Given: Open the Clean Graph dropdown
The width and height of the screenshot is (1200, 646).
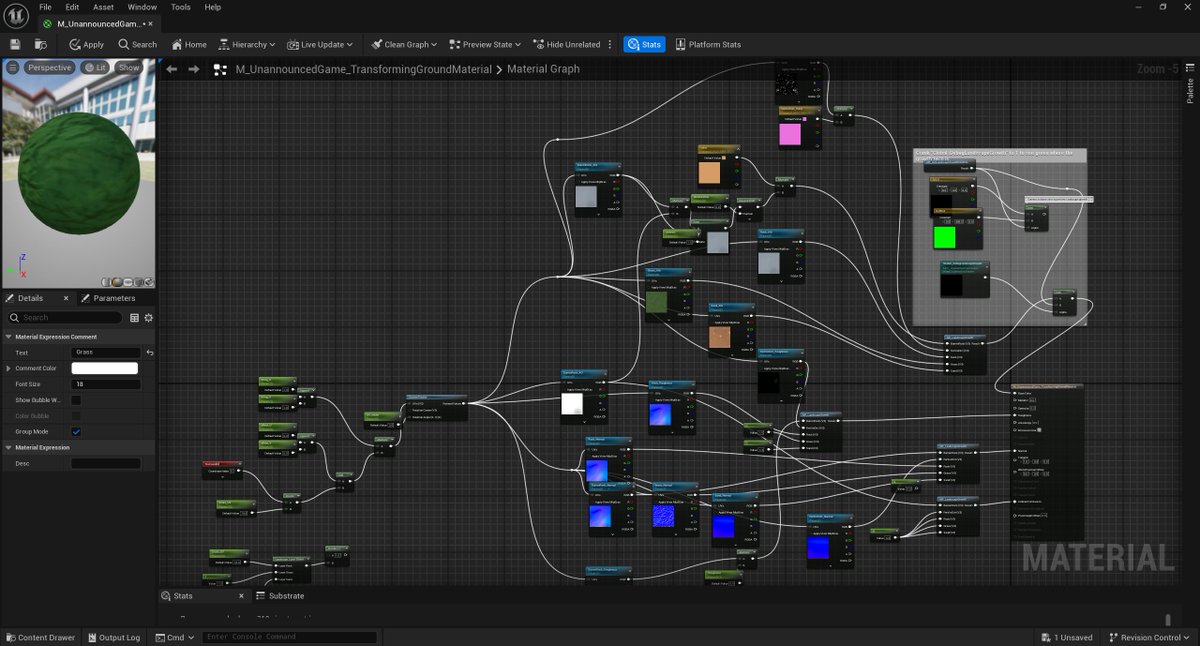Looking at the screenshot, I should coord(404,44).
